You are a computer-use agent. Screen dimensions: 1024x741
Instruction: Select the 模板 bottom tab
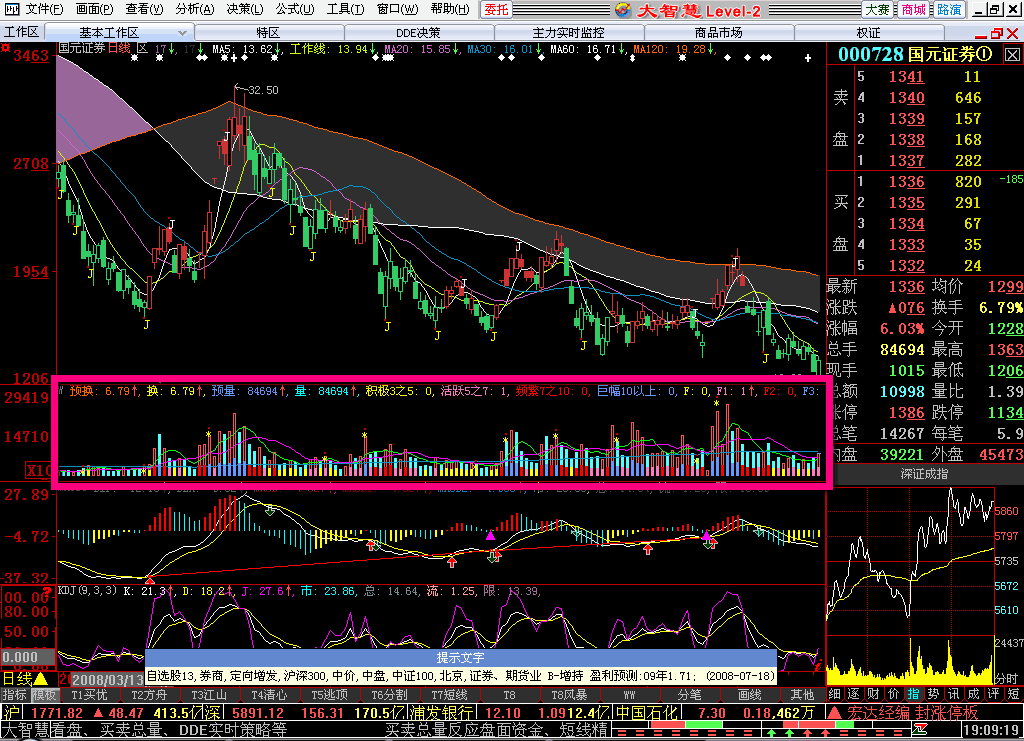coord(44,695)
